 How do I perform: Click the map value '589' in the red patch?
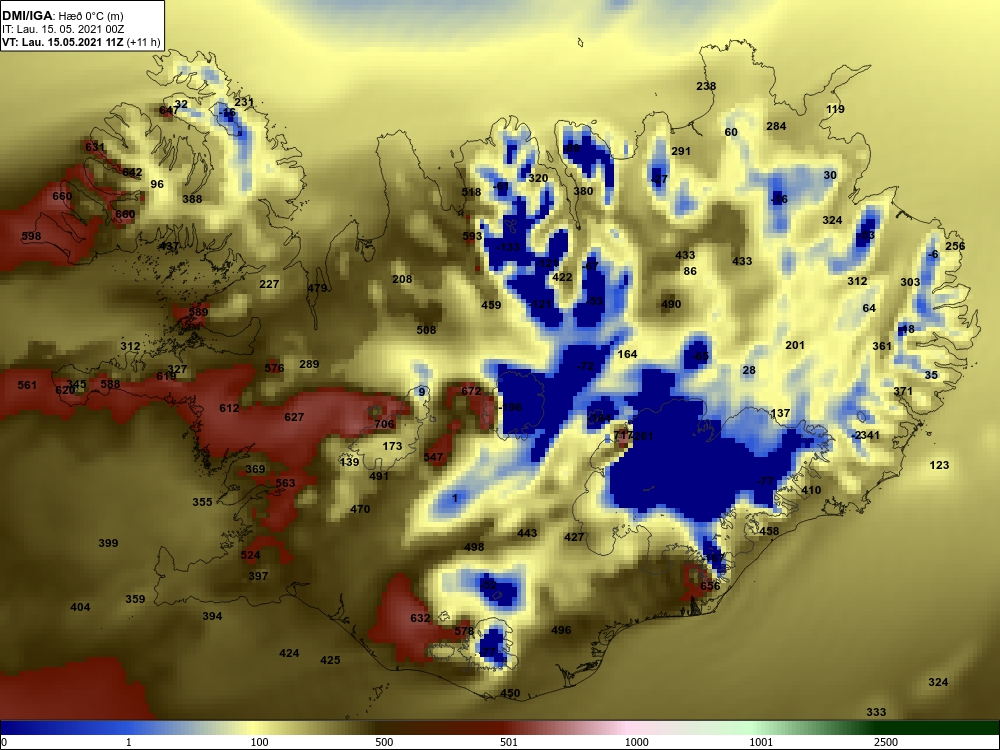click(198, 312)
